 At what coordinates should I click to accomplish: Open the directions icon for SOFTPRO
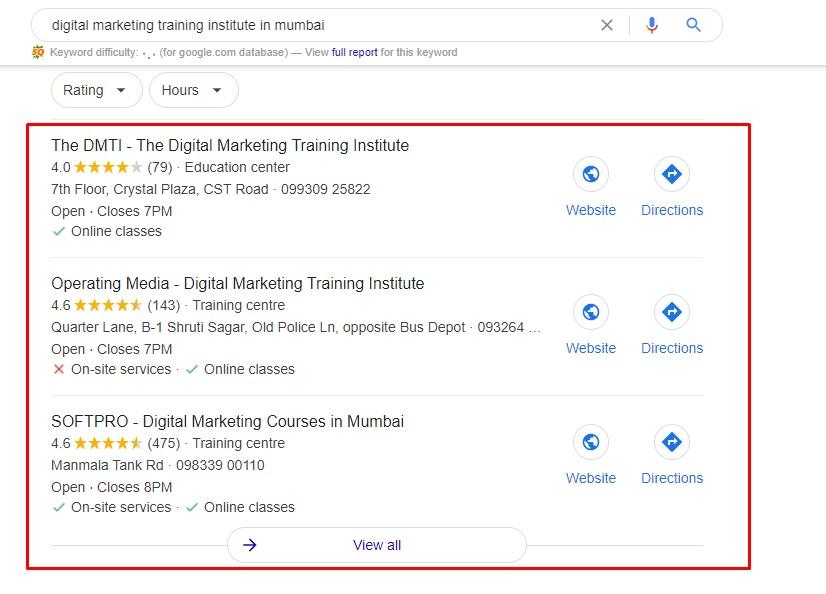(672, 442)
